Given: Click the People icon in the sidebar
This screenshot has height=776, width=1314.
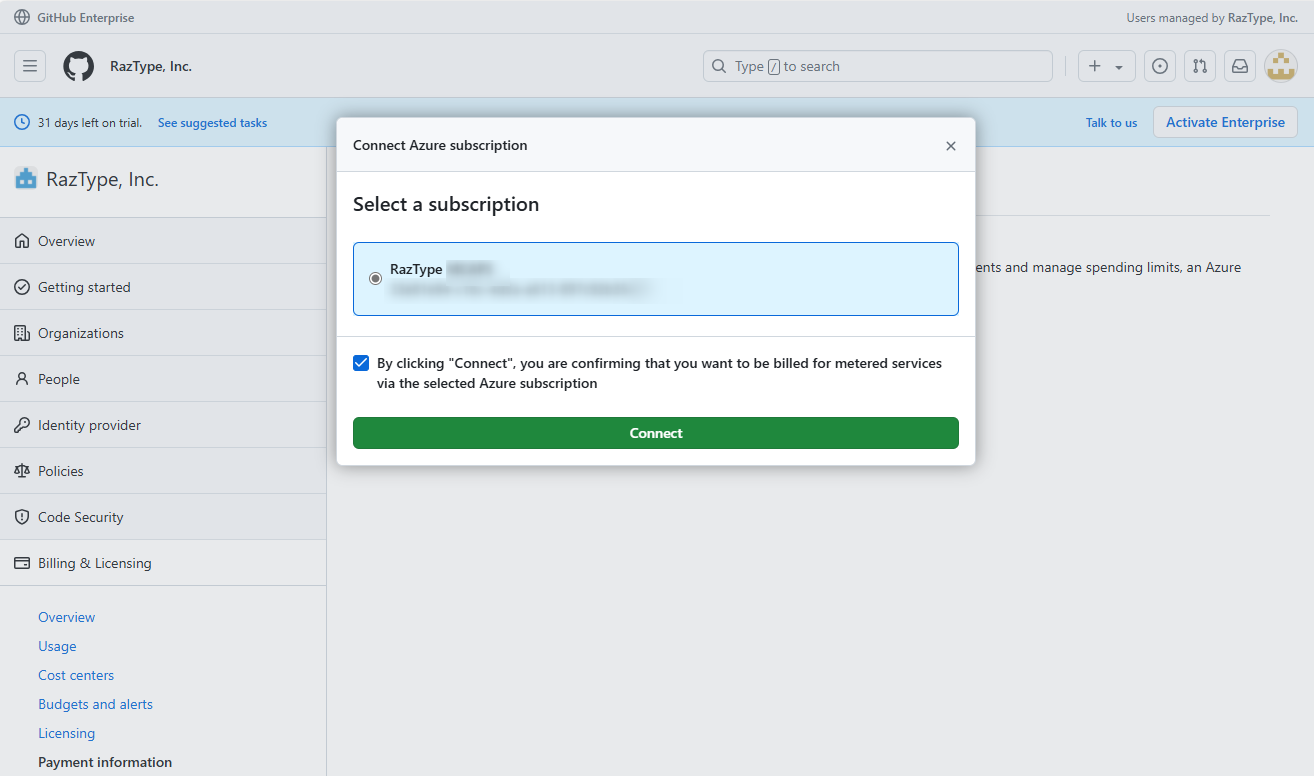Looking at the screenshot, I should (x=21, y=379).
